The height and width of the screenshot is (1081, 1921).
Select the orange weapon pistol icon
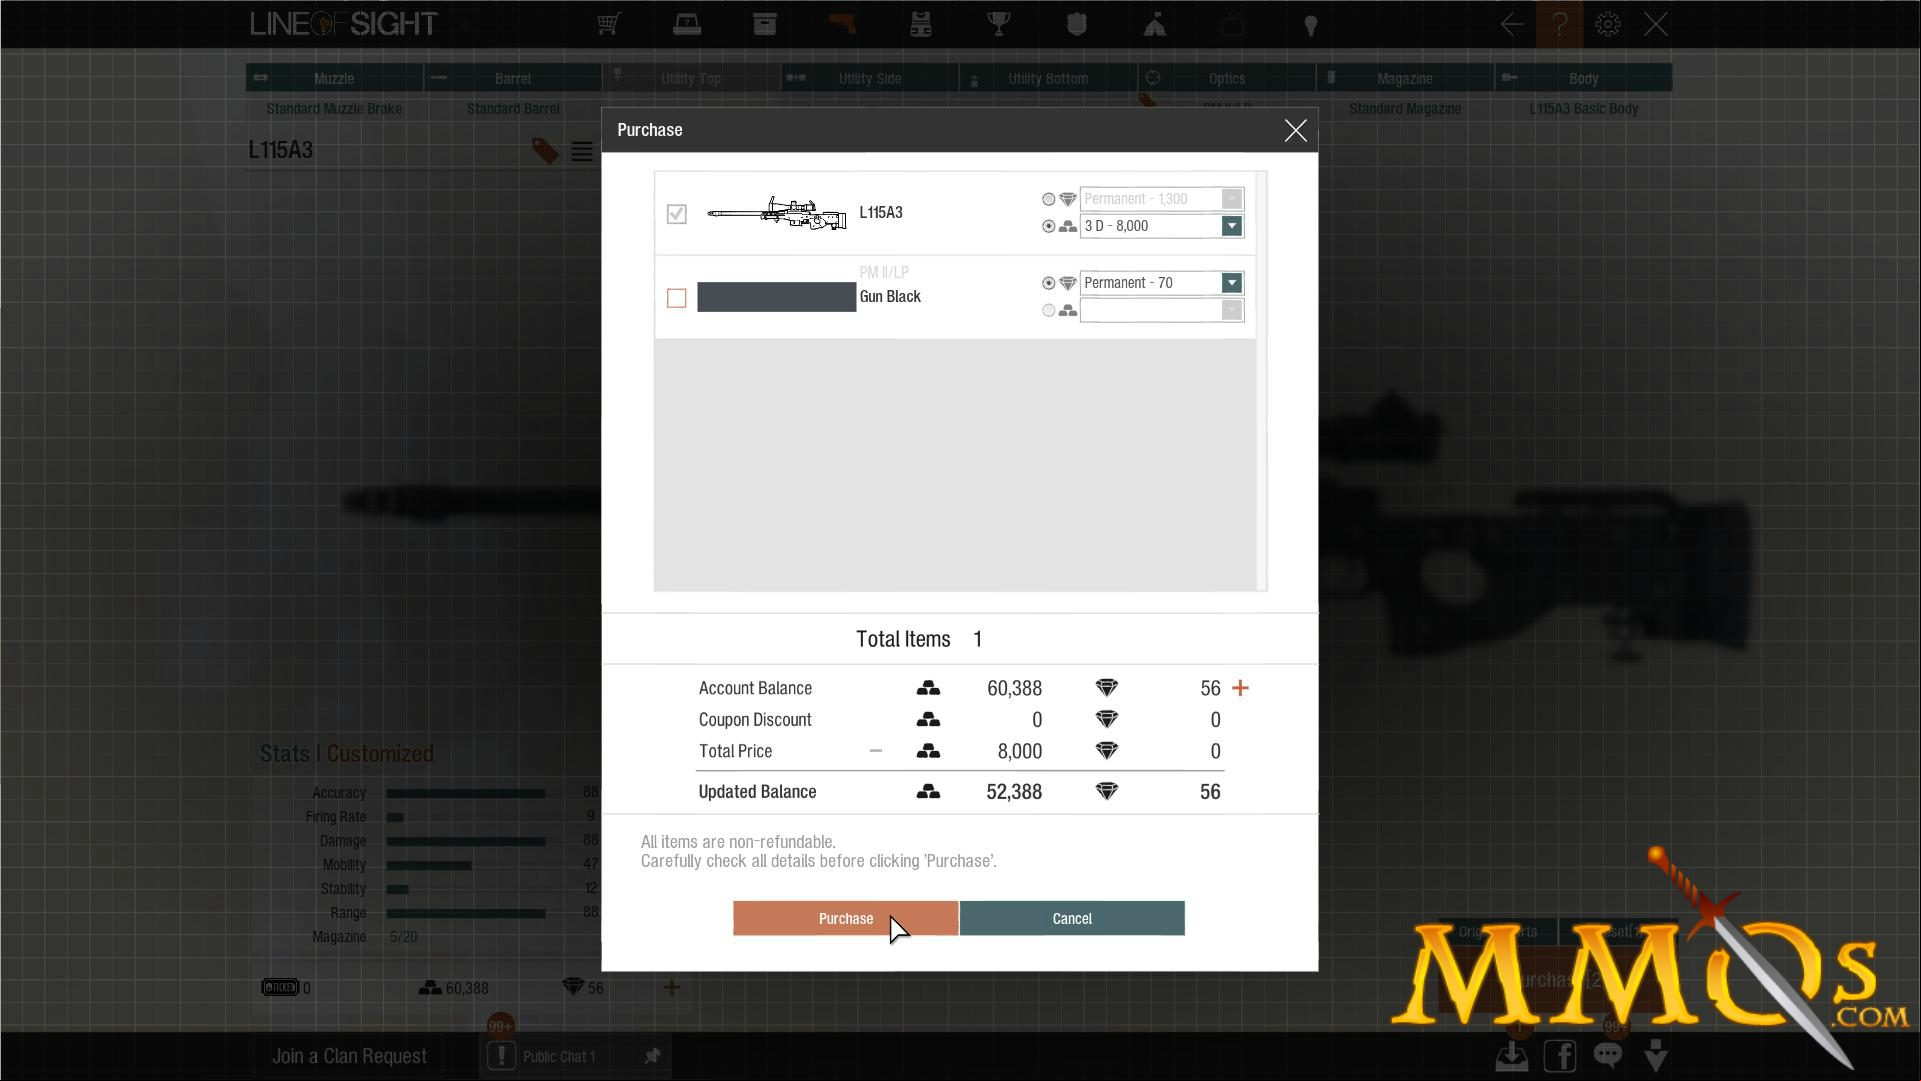[x=842, y=24]
